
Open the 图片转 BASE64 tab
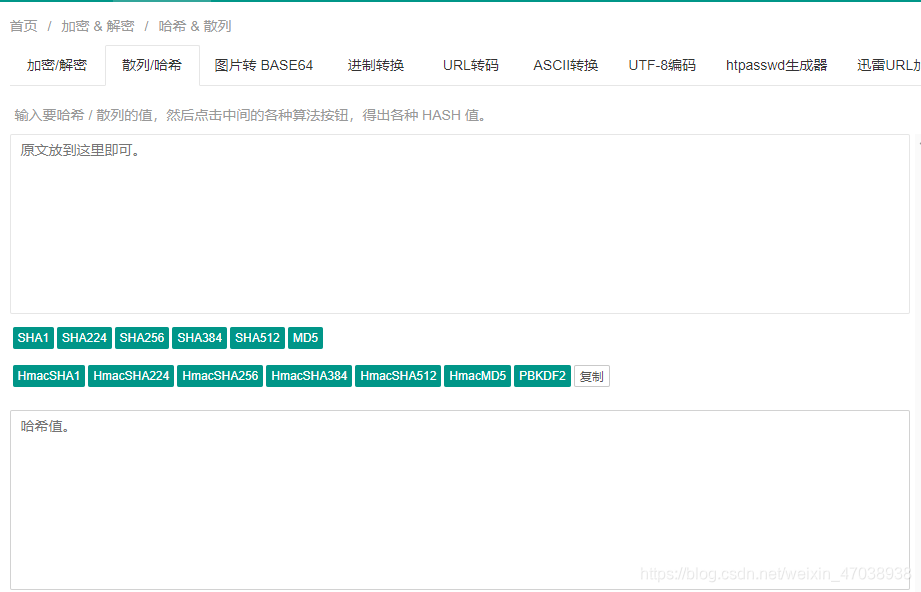(x=264, y=65)
